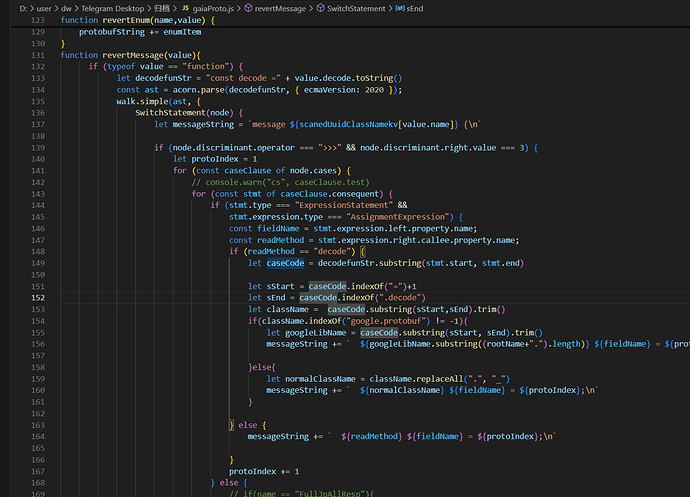The image size is (690, 497).
Task: Click 'function revertMessage(value){' declaration
Action: (130, 55)
